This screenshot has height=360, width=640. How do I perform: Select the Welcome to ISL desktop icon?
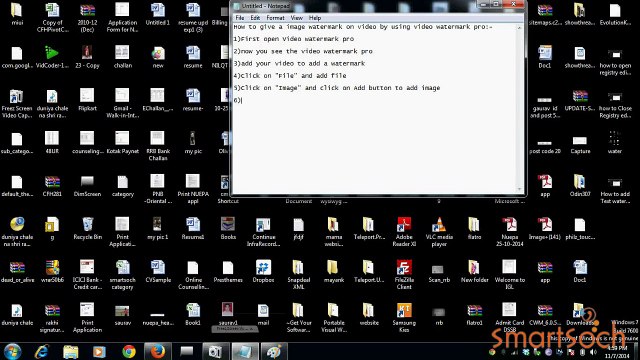509,275
